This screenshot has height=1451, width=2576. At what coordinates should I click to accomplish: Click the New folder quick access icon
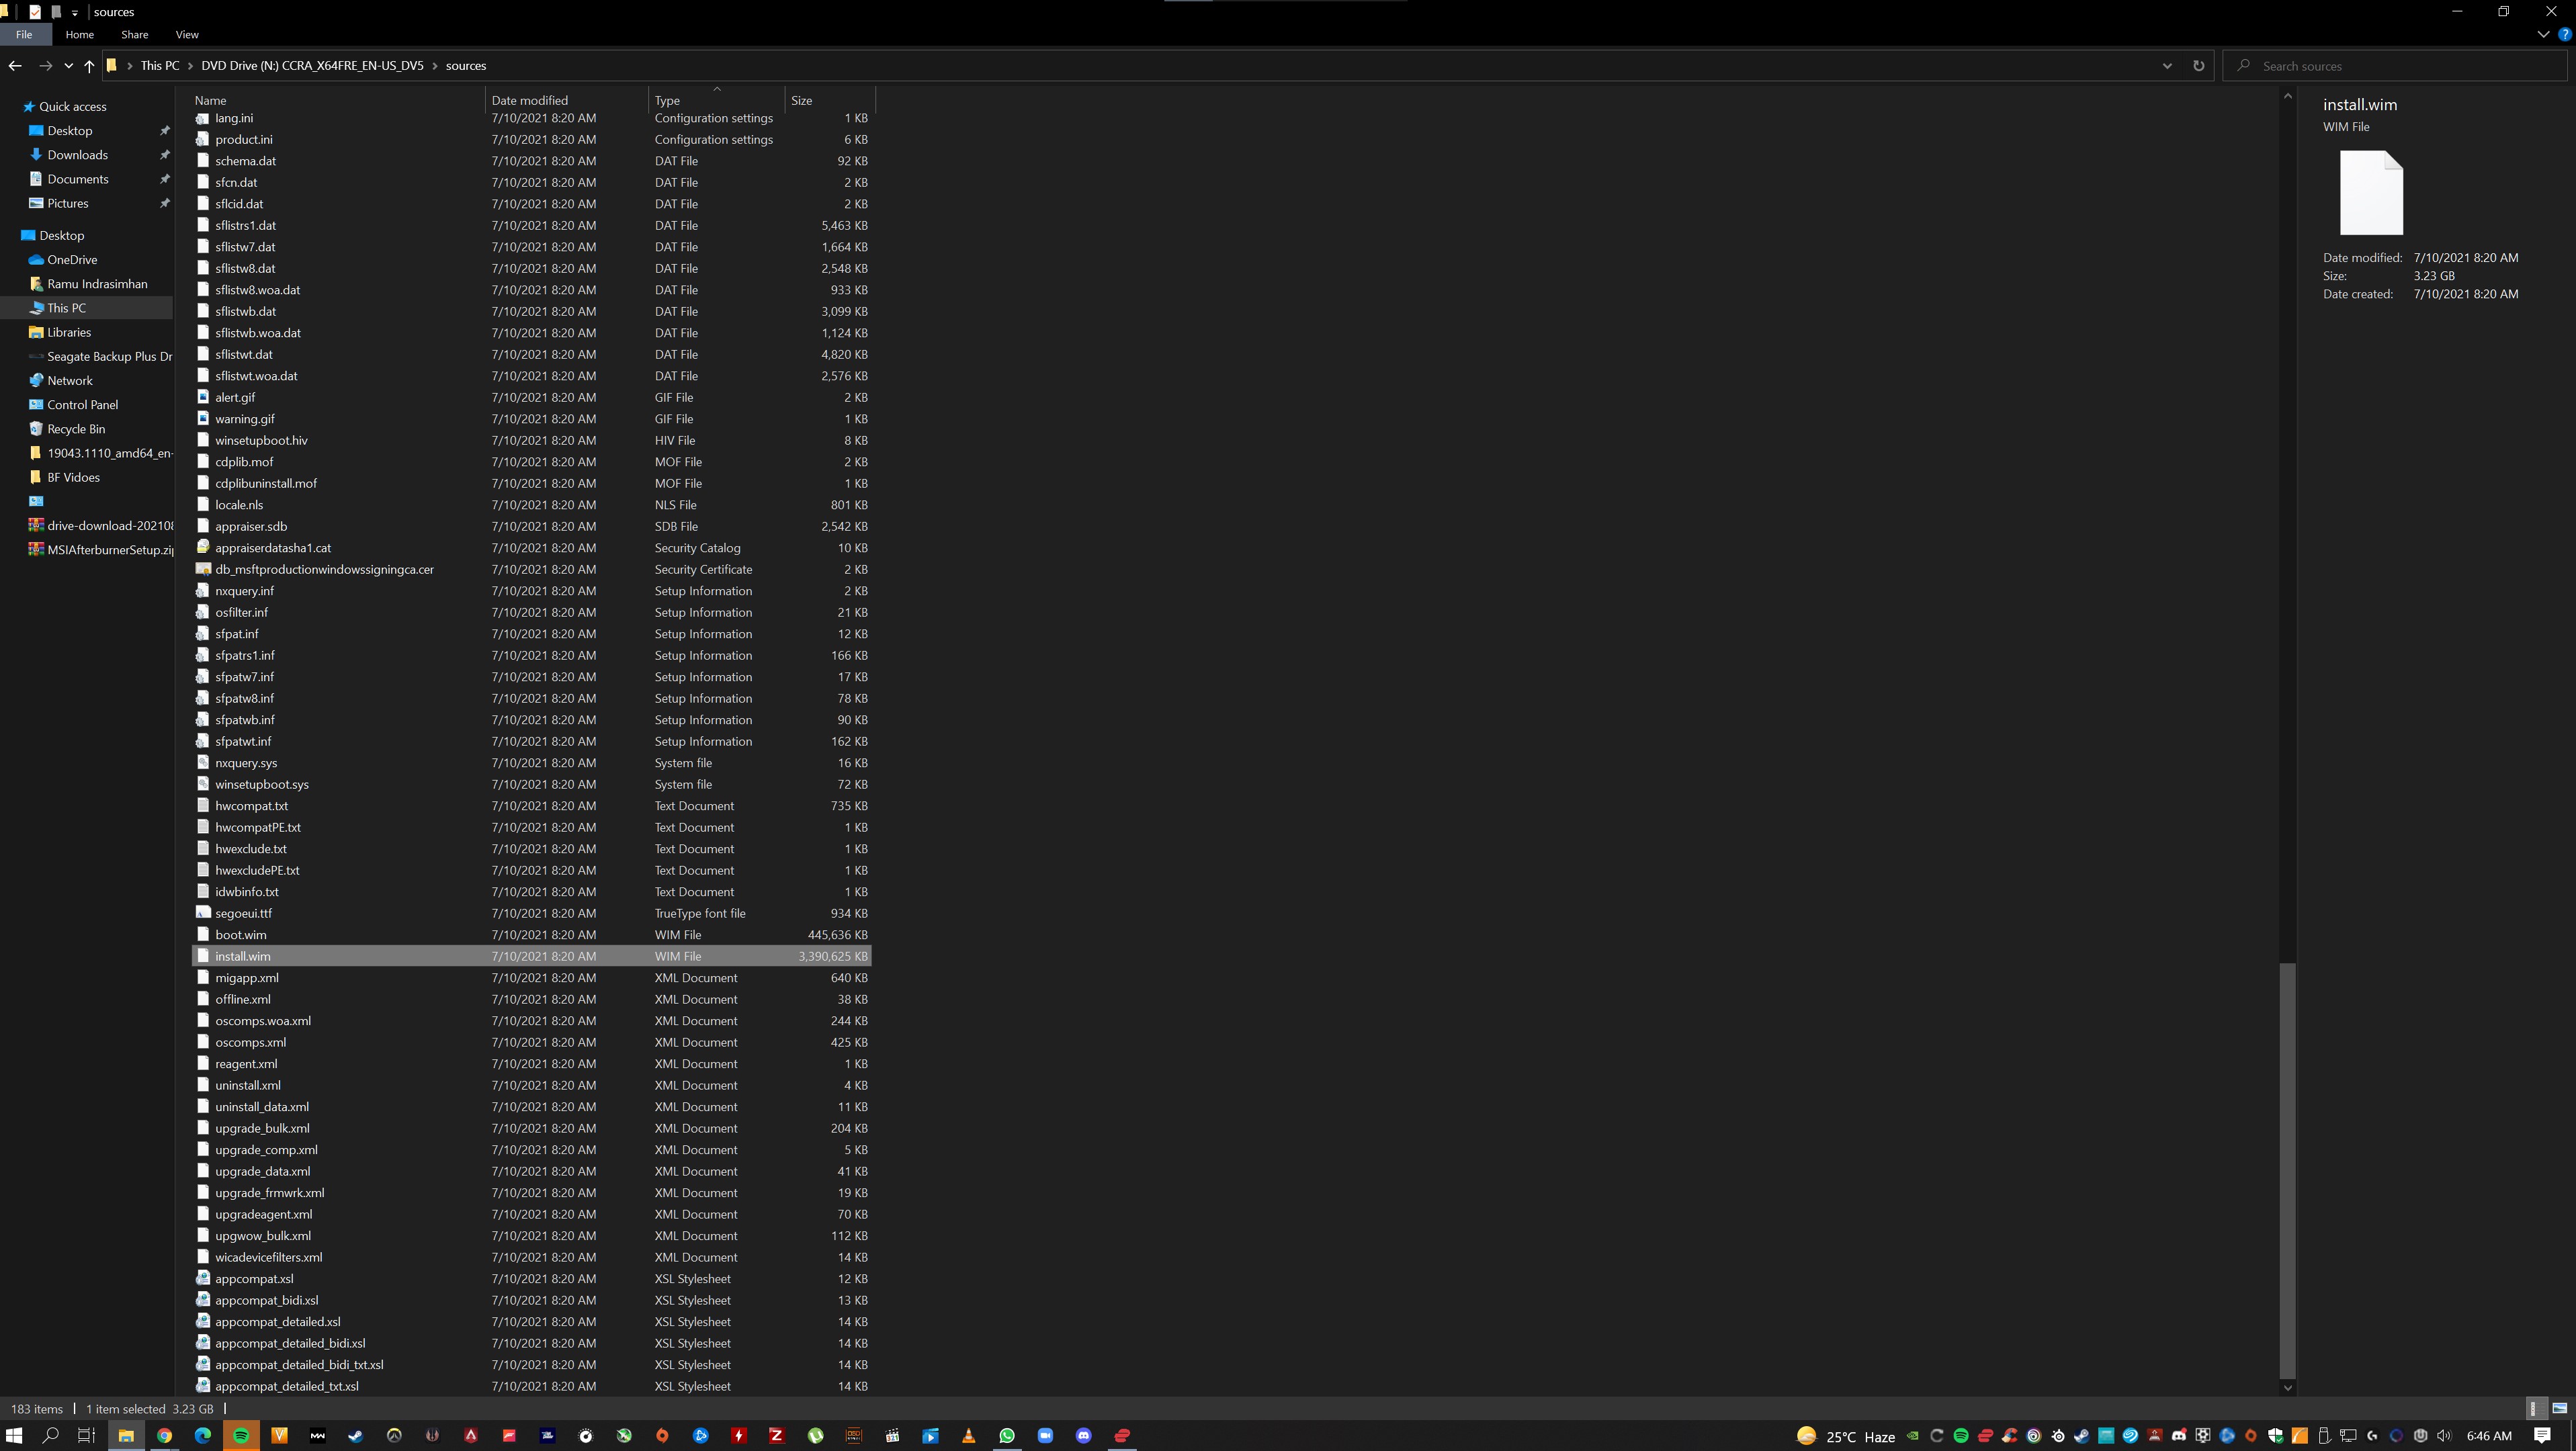[x=56, y=12]
